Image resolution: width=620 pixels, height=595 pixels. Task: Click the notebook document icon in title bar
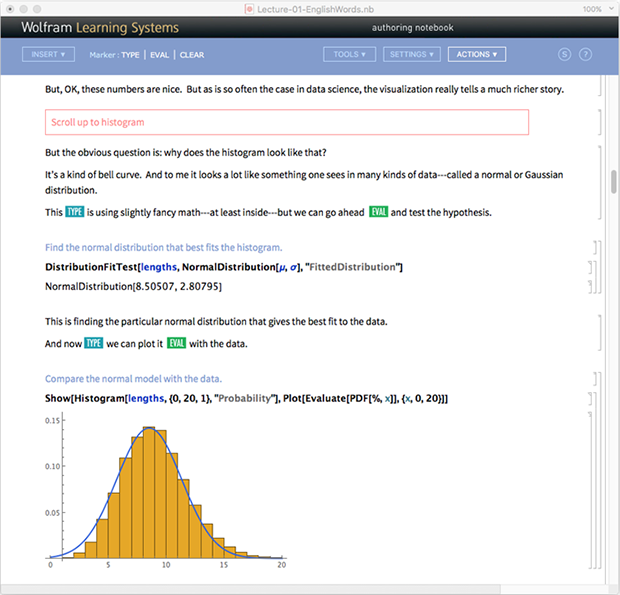(x=249, y=9)
